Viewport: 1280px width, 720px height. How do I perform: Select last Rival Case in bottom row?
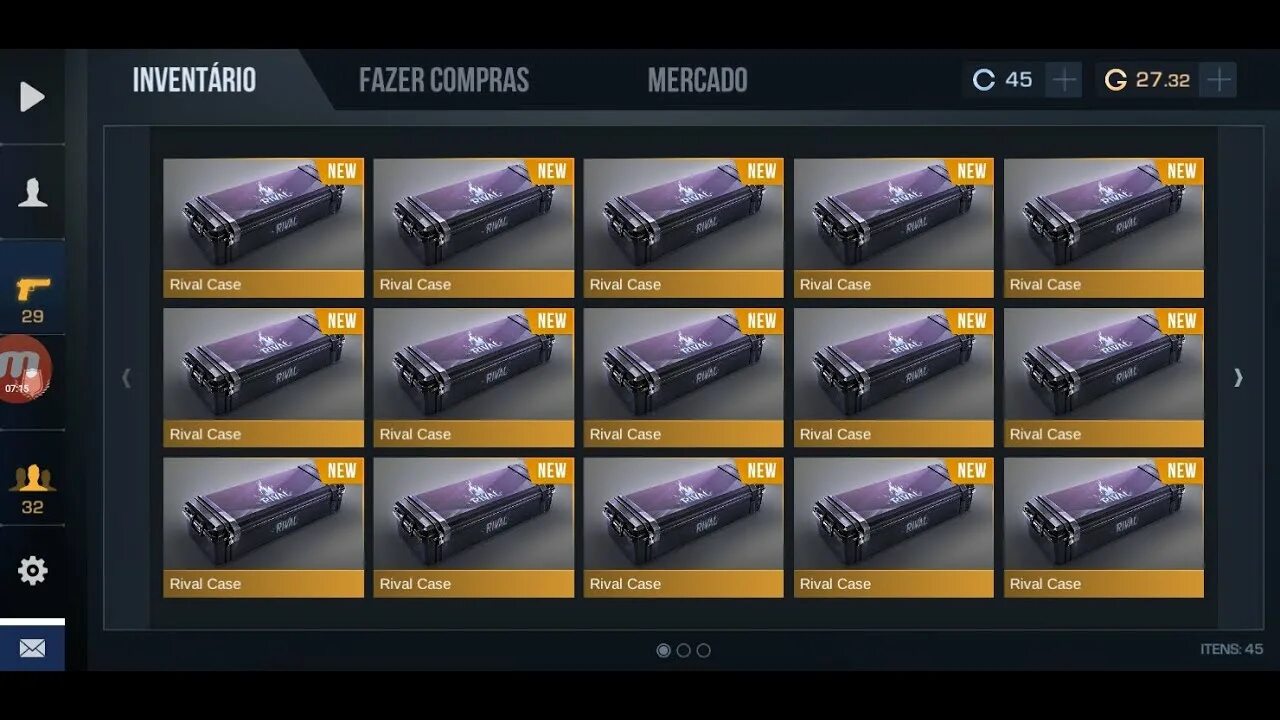click(1104, 528)
